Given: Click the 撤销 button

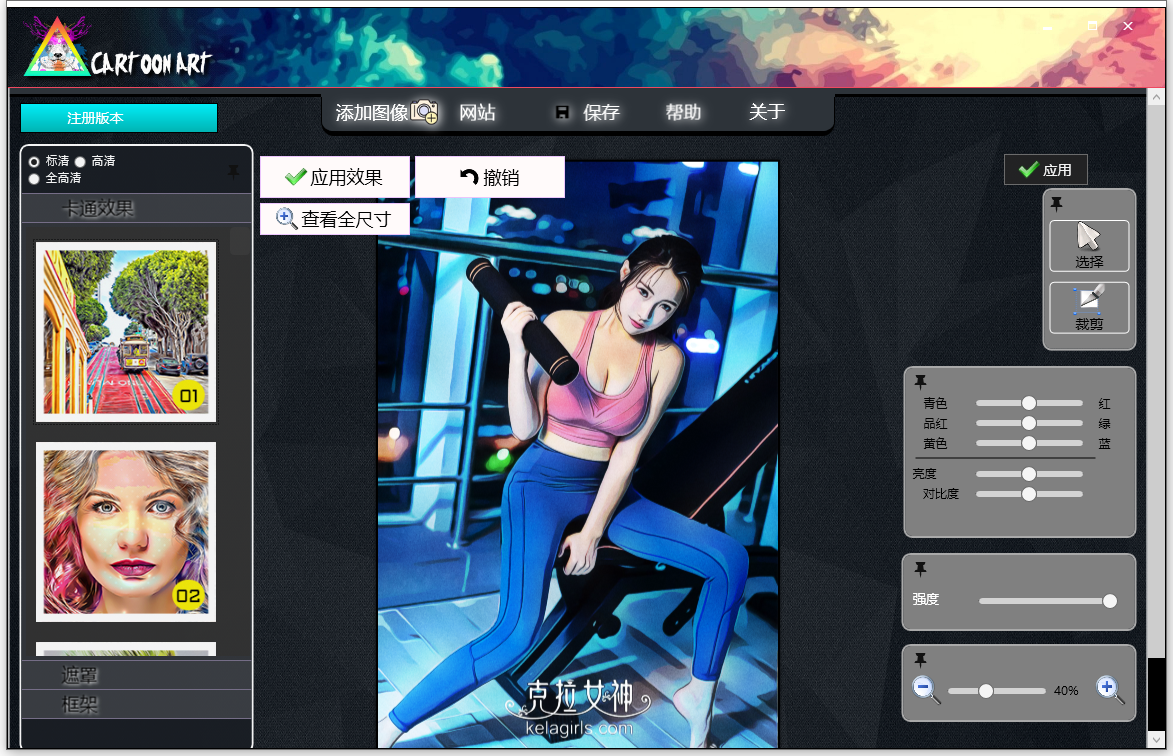Looking at the screenshot, I should (x=490, y=176).
